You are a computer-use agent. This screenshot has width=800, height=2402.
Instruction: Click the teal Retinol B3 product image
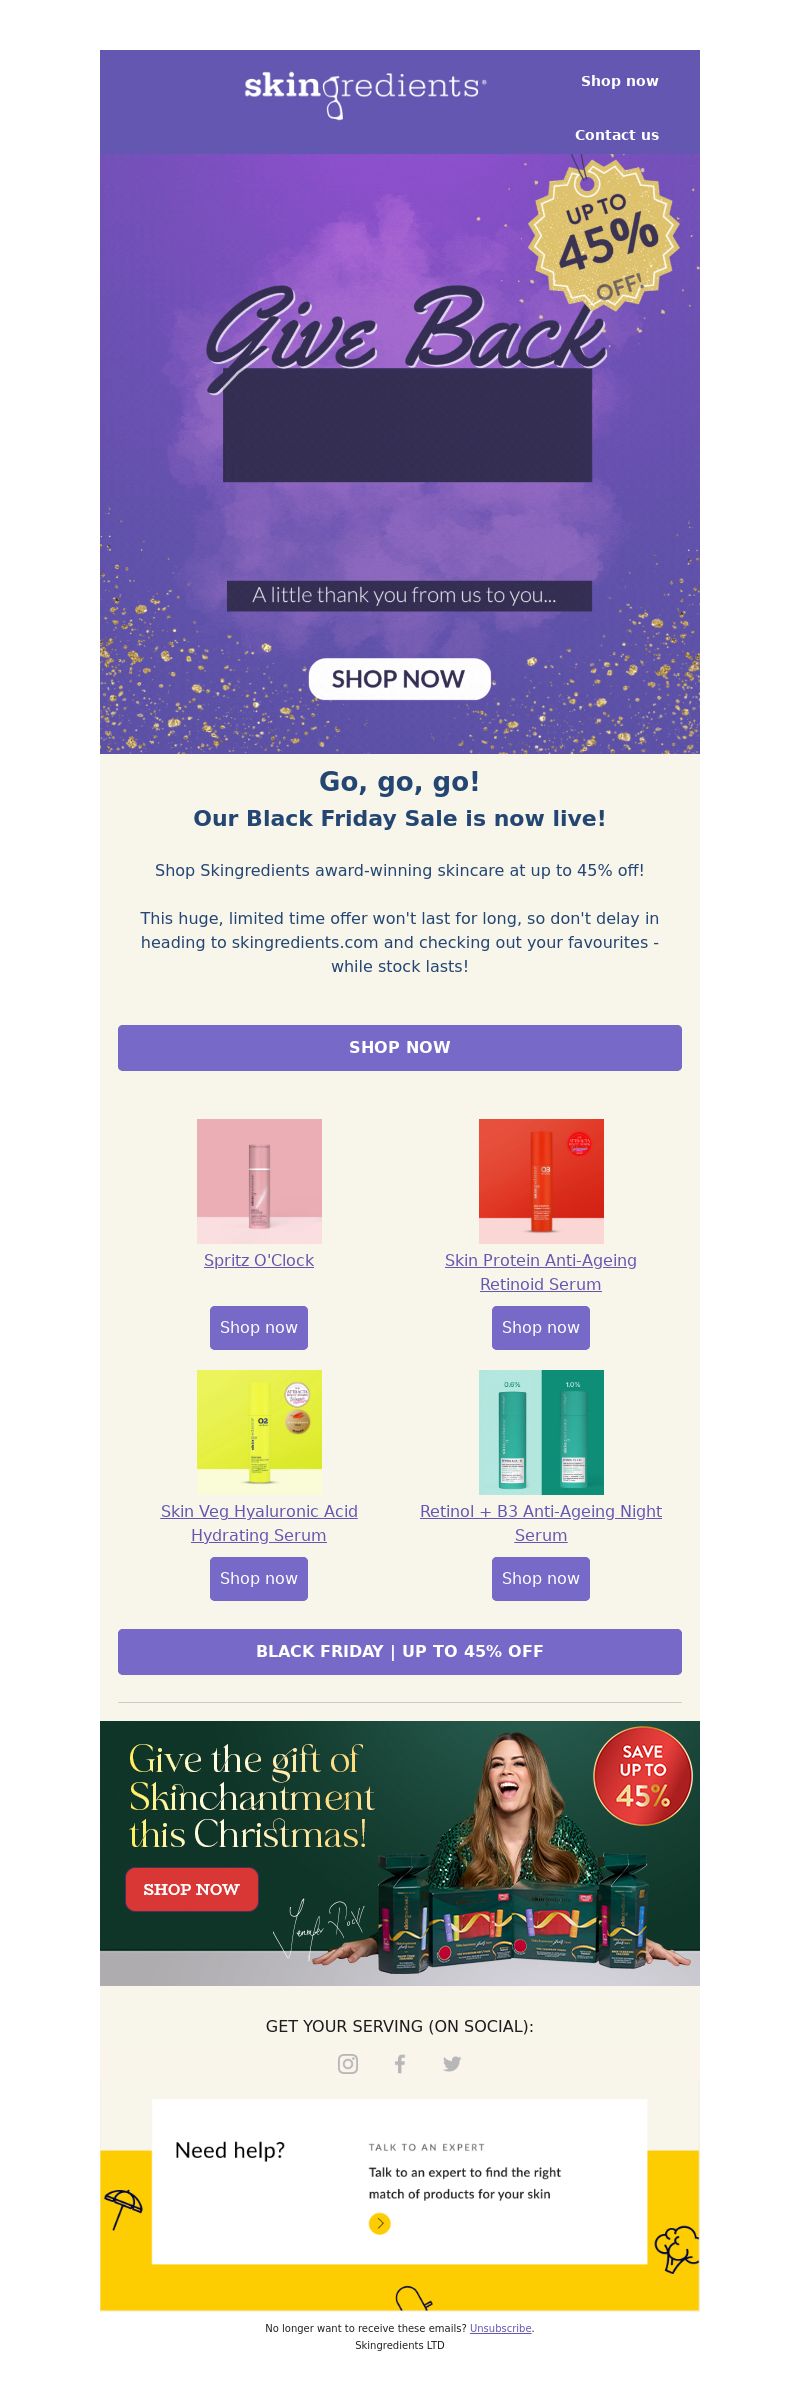coord(541,1432)
